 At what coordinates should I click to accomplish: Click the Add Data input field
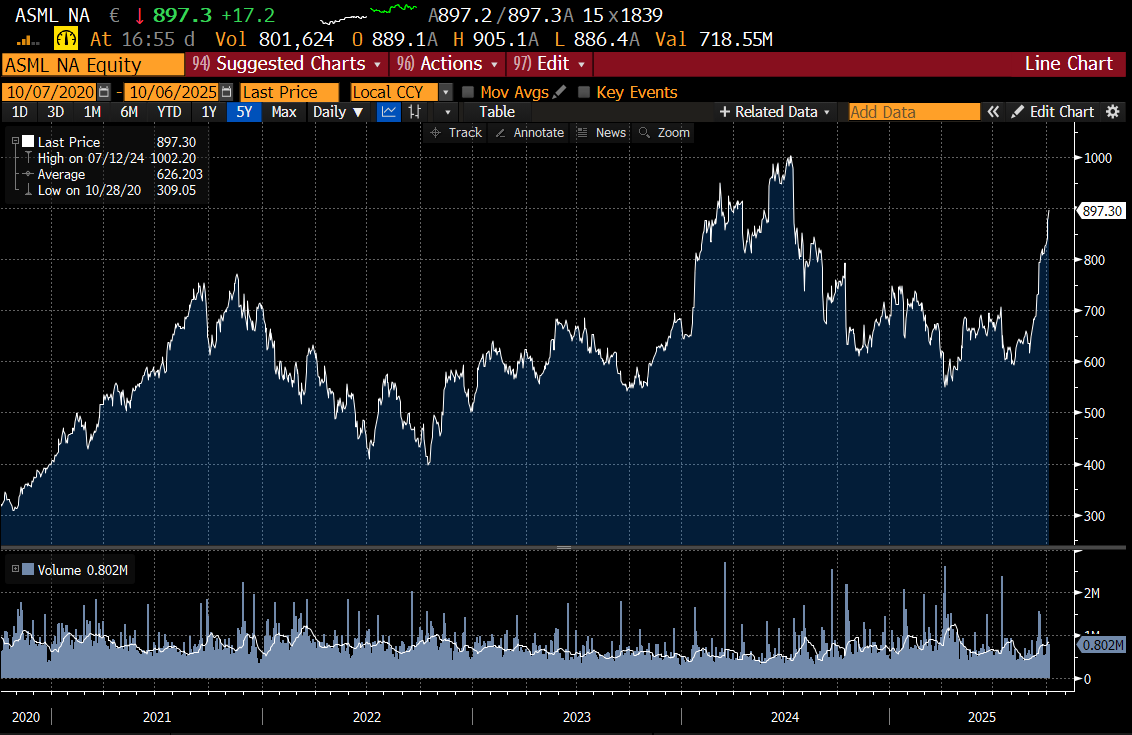click(914, 112)
